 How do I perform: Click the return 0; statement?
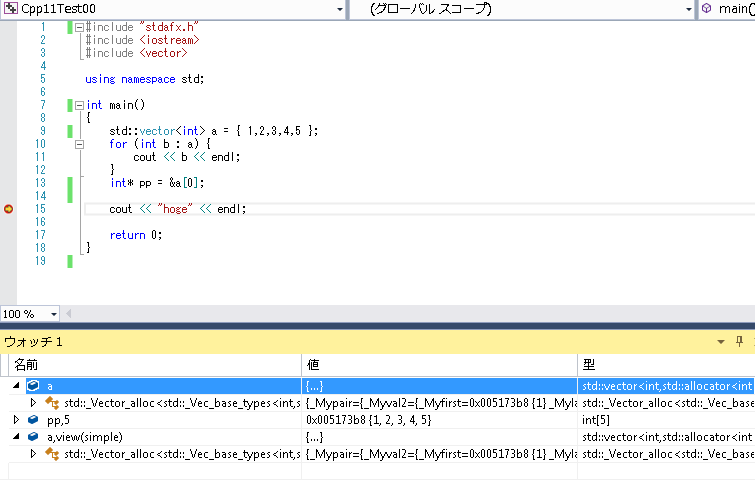pos(136,235)
